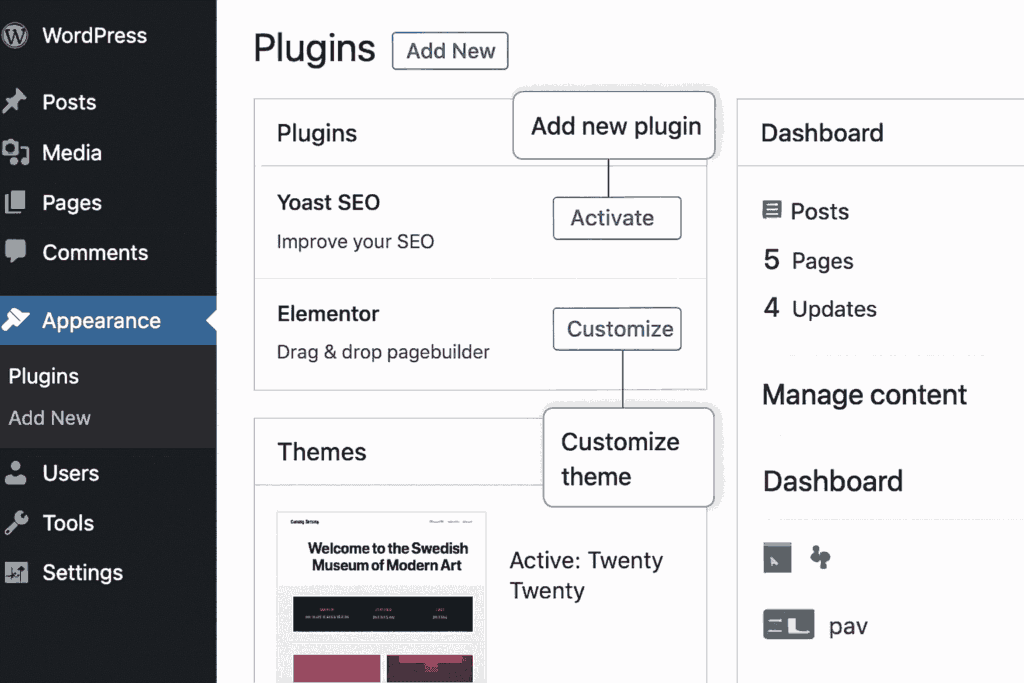
Task: Click the Users person icon
Action: pyautogui.click(x=15, y=473)
